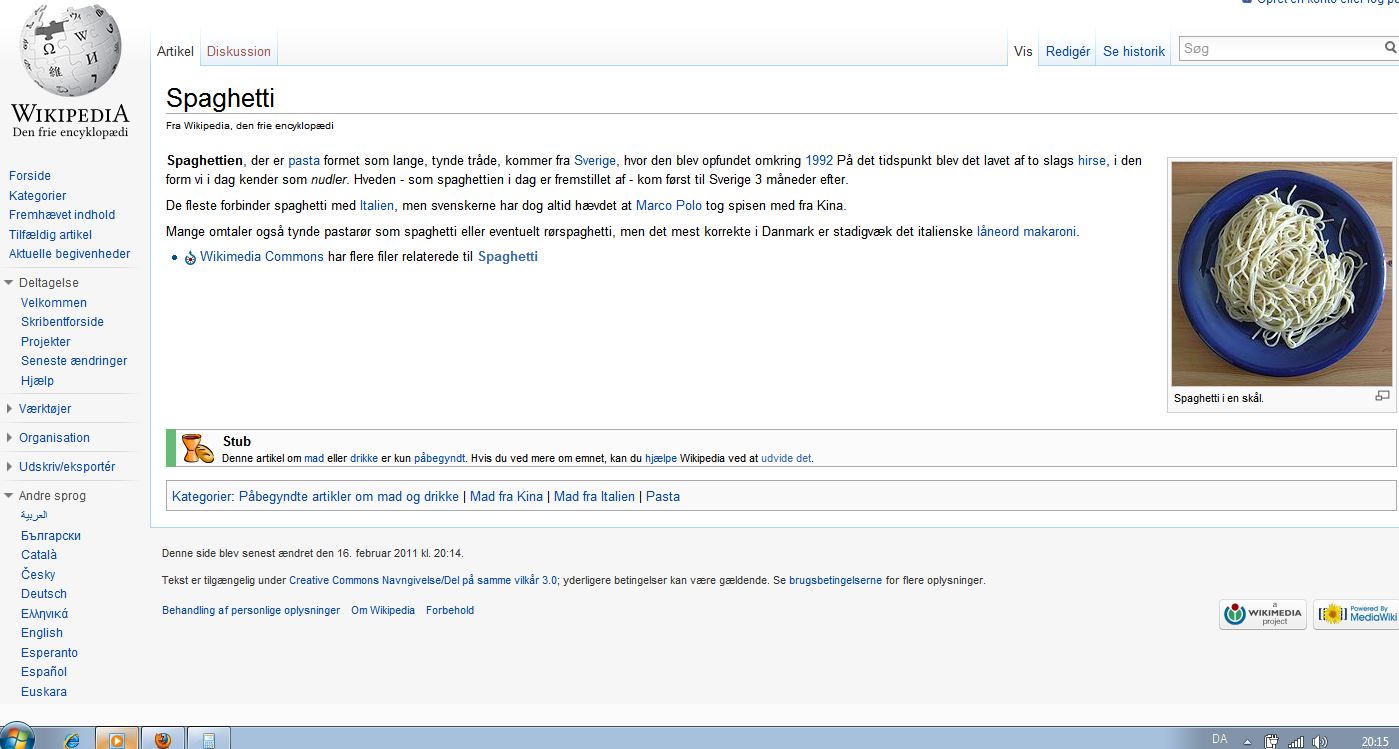Expand the Organisation sidebar section
Viewport: 1399px width, 749px height.
pyautogui.click(x=9, y=438)
